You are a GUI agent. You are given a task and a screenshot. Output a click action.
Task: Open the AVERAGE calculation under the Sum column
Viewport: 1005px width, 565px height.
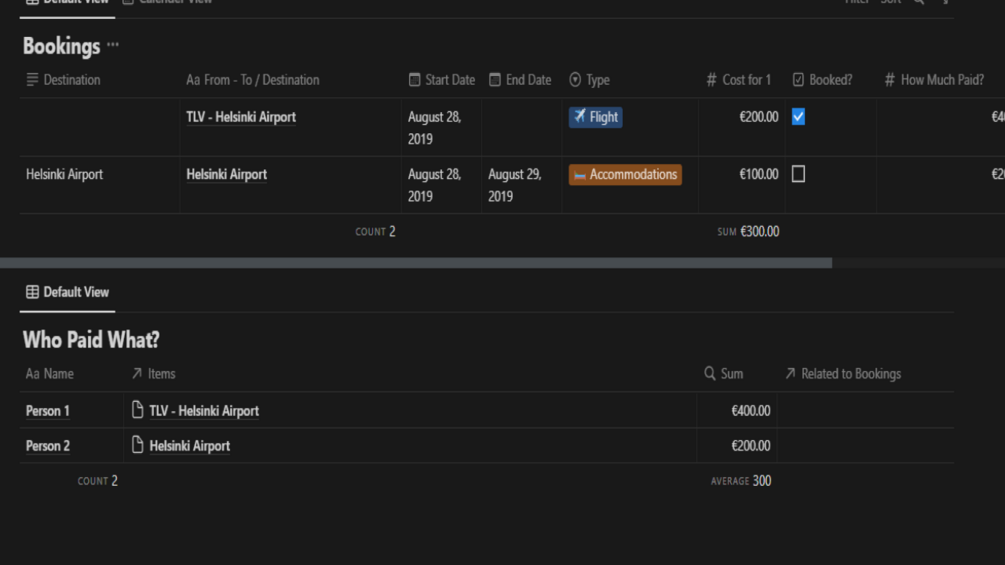741,481
